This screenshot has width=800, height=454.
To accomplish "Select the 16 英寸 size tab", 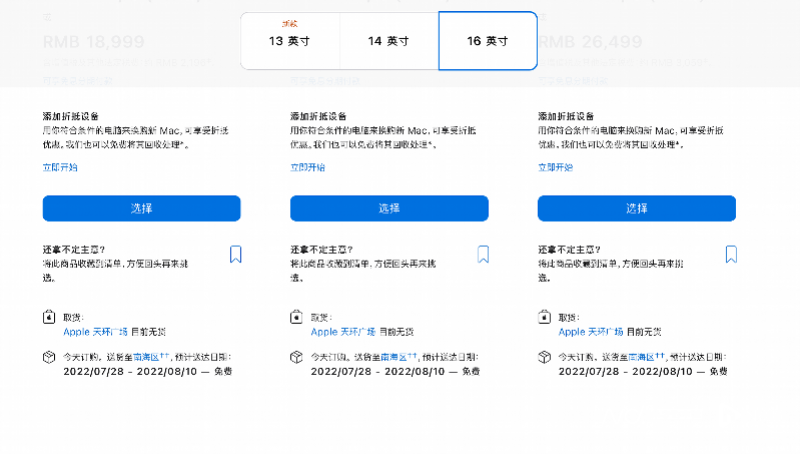I will coord(488,41).
